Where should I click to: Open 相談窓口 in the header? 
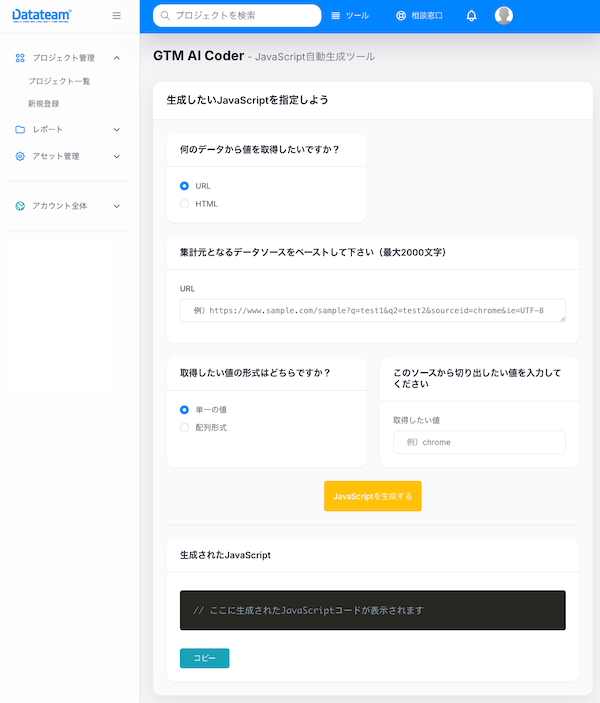pyautogui.click(x=419, y=16)
